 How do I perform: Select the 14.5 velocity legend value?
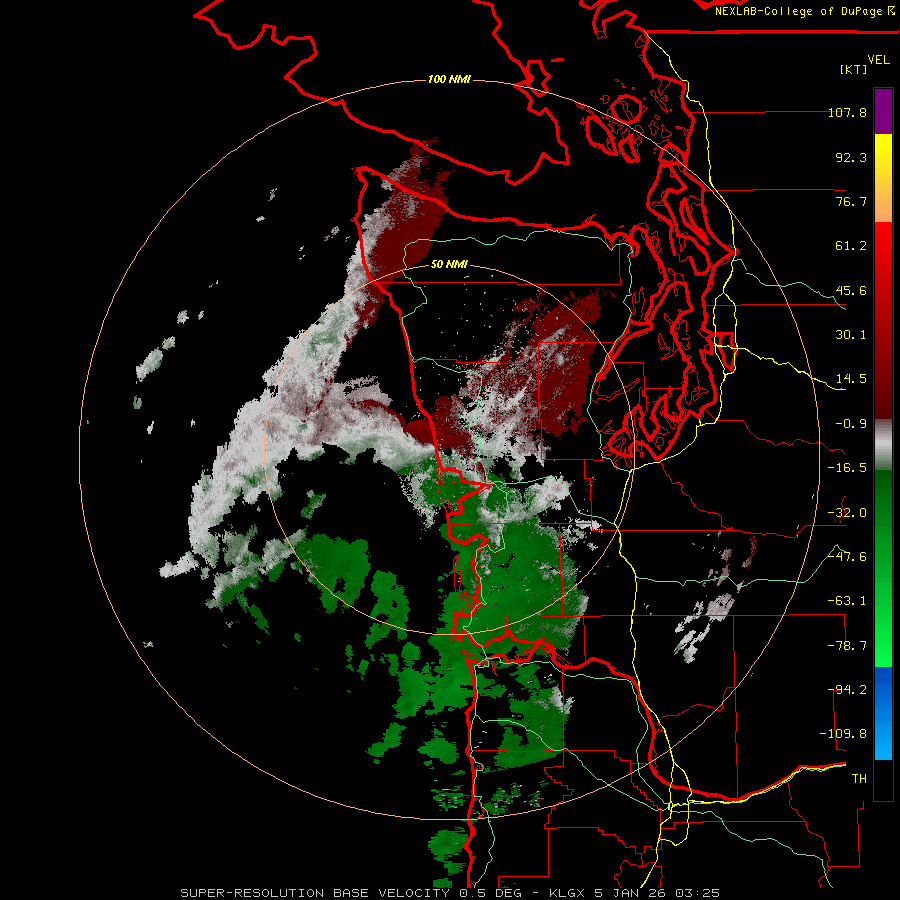click(x=851, y=379)
